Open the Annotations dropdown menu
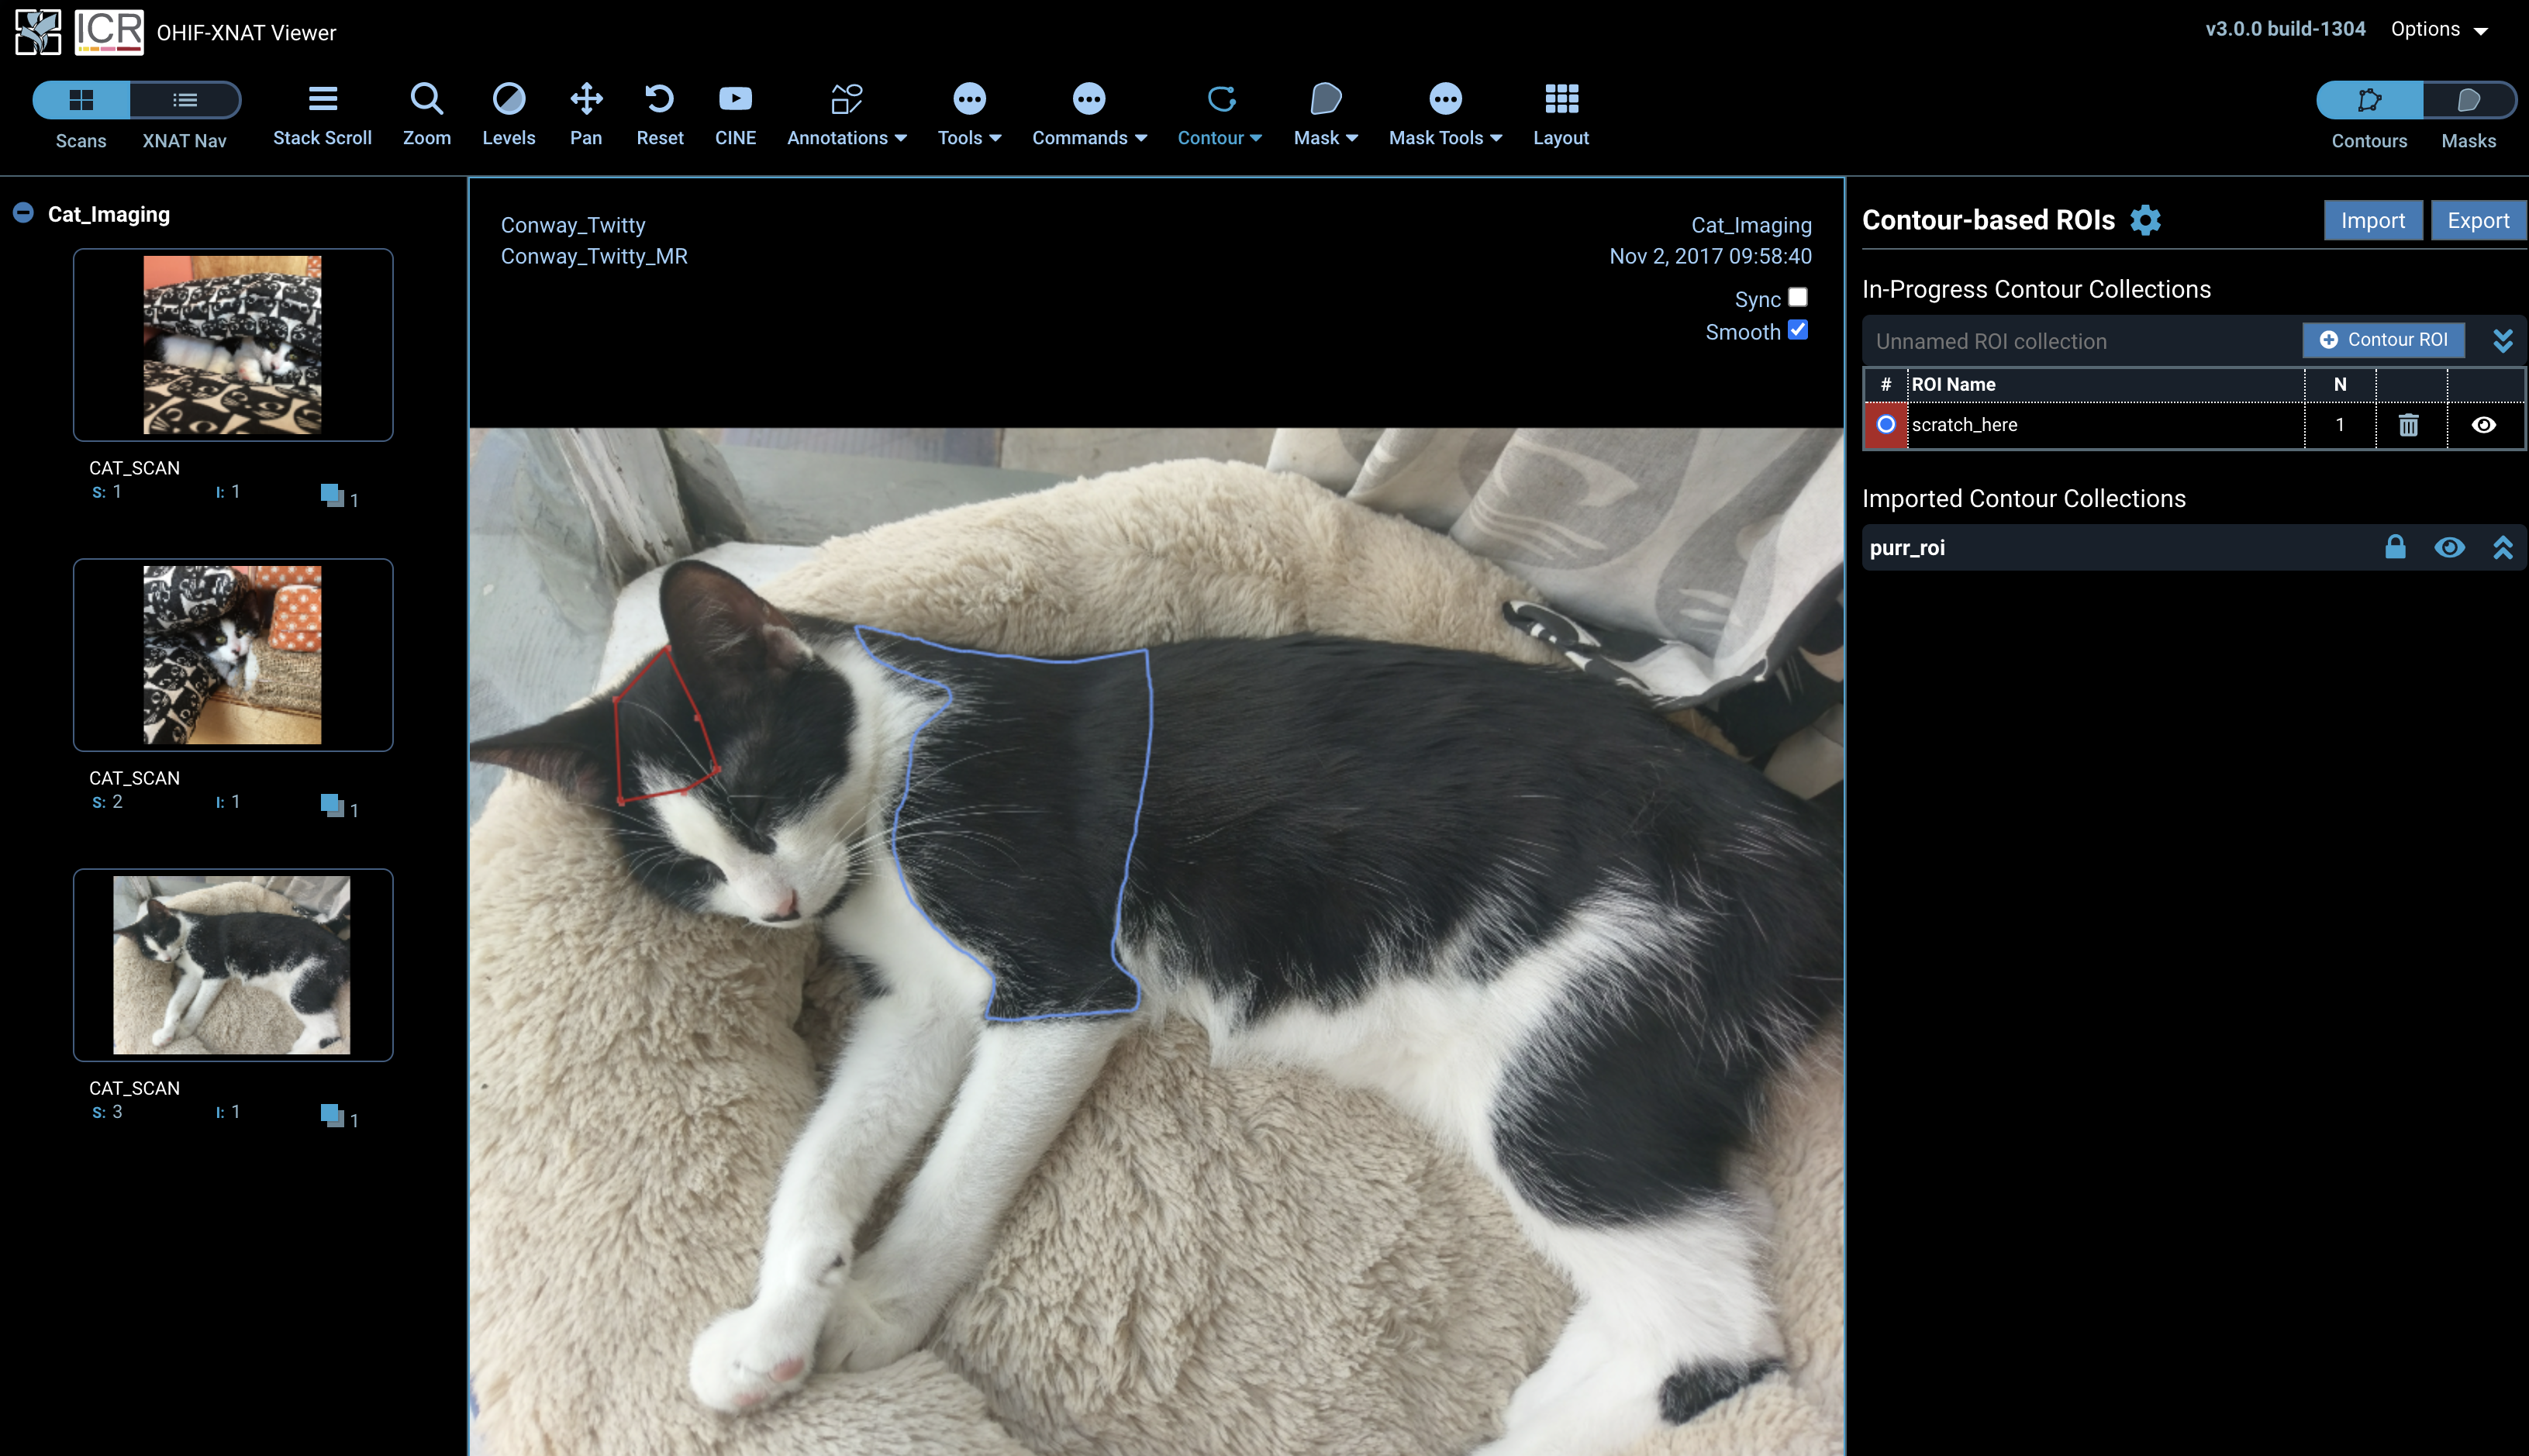Image resolution: width=2529 pixels, height=1456 pixels. 846,114
